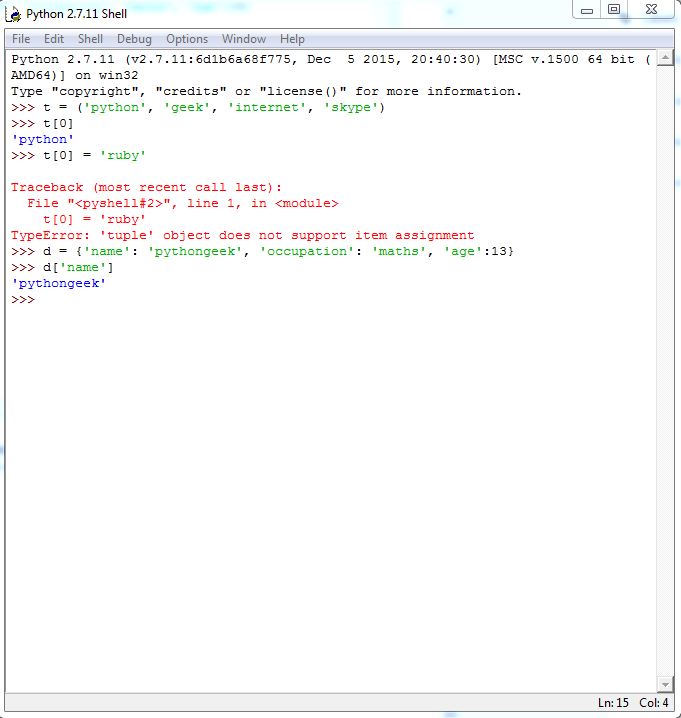The height and width of the screenshot is (718, 681).
Task: Click the TypeError message line
Action: (243, 235)
